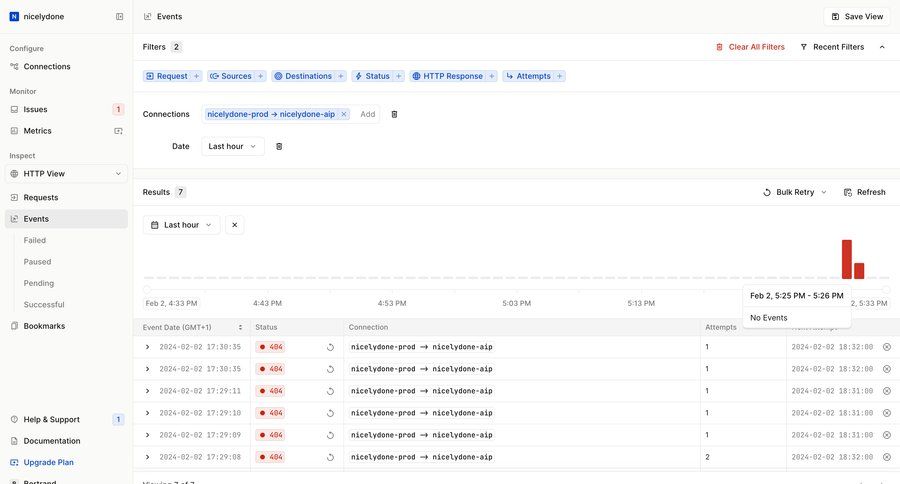Expand the 17:29:09 event row
Image resolution: width=900 pixels, height=484 pixels.
click(148, 435)
